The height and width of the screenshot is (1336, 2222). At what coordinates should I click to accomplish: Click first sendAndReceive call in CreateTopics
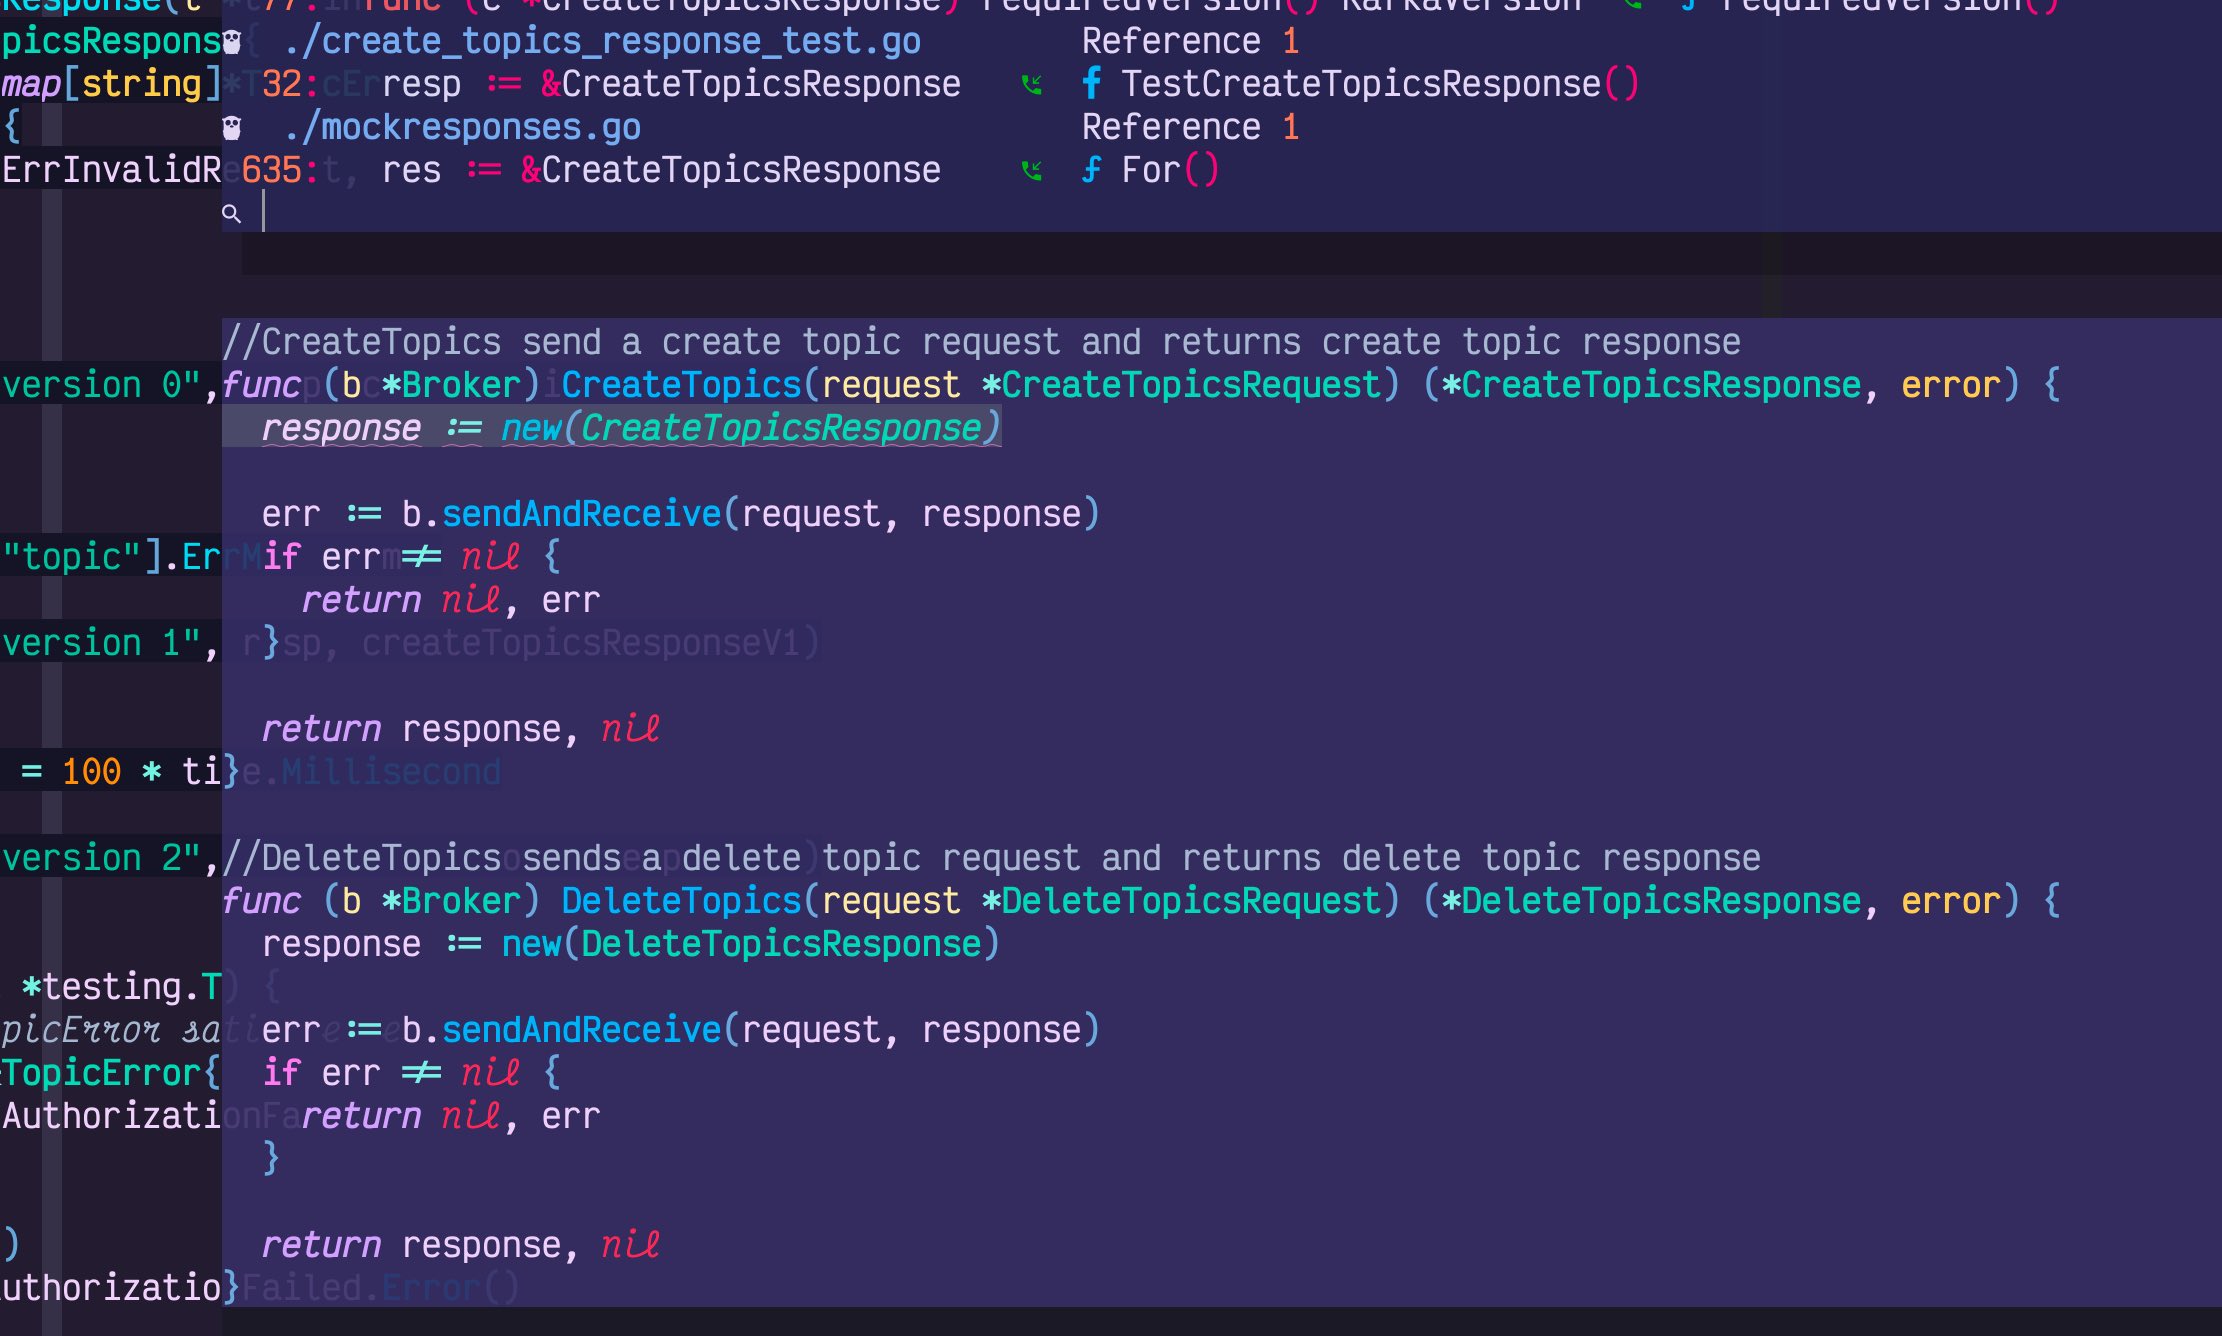[x=580, y=514]
